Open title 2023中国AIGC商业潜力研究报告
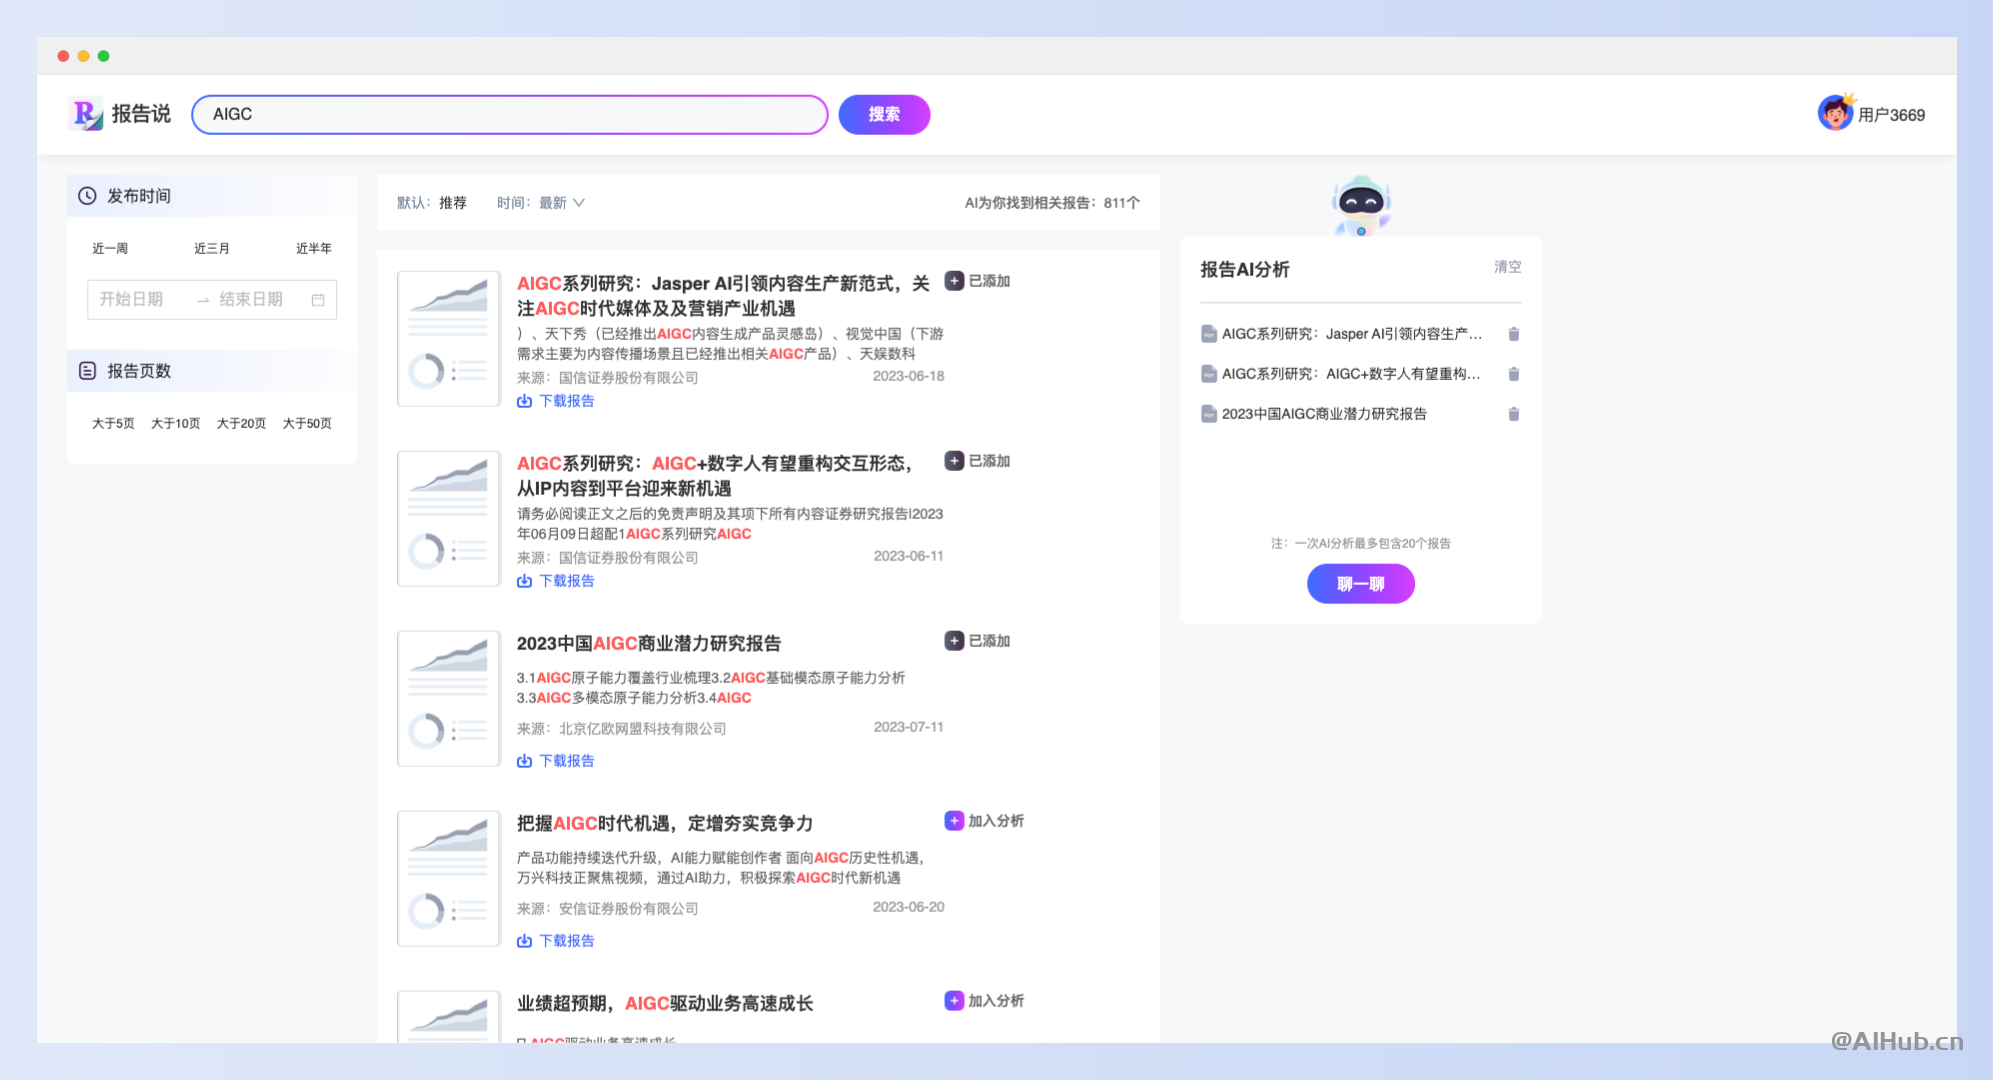This screenshot has width=1993, height=1080. (649, 644)
